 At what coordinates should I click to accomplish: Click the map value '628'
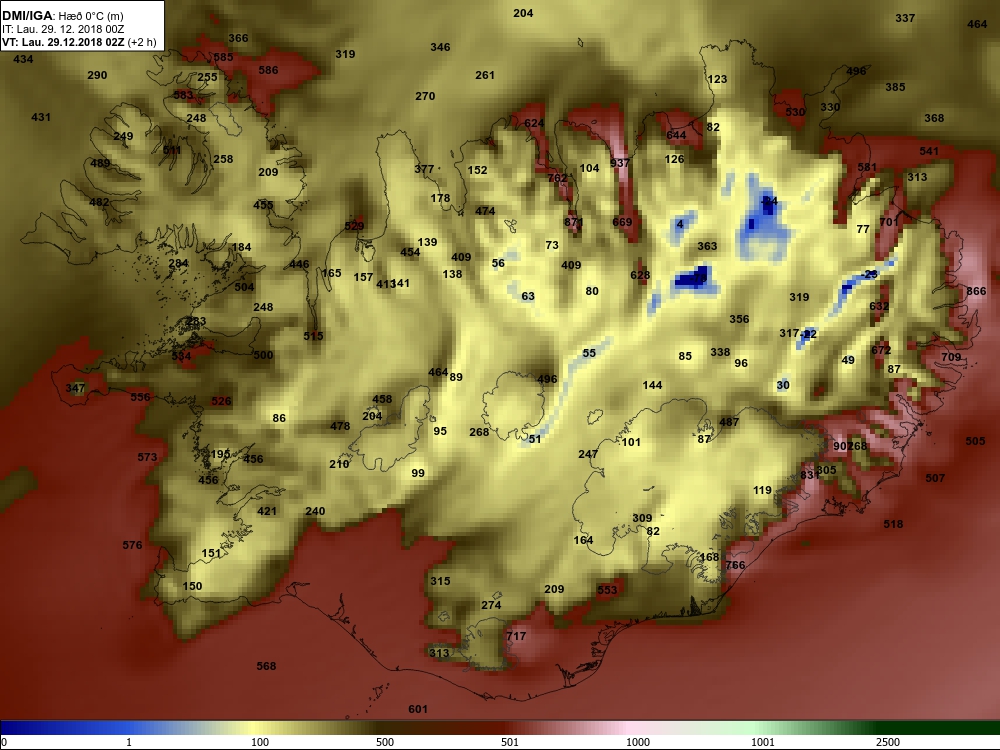pos(640,276)
